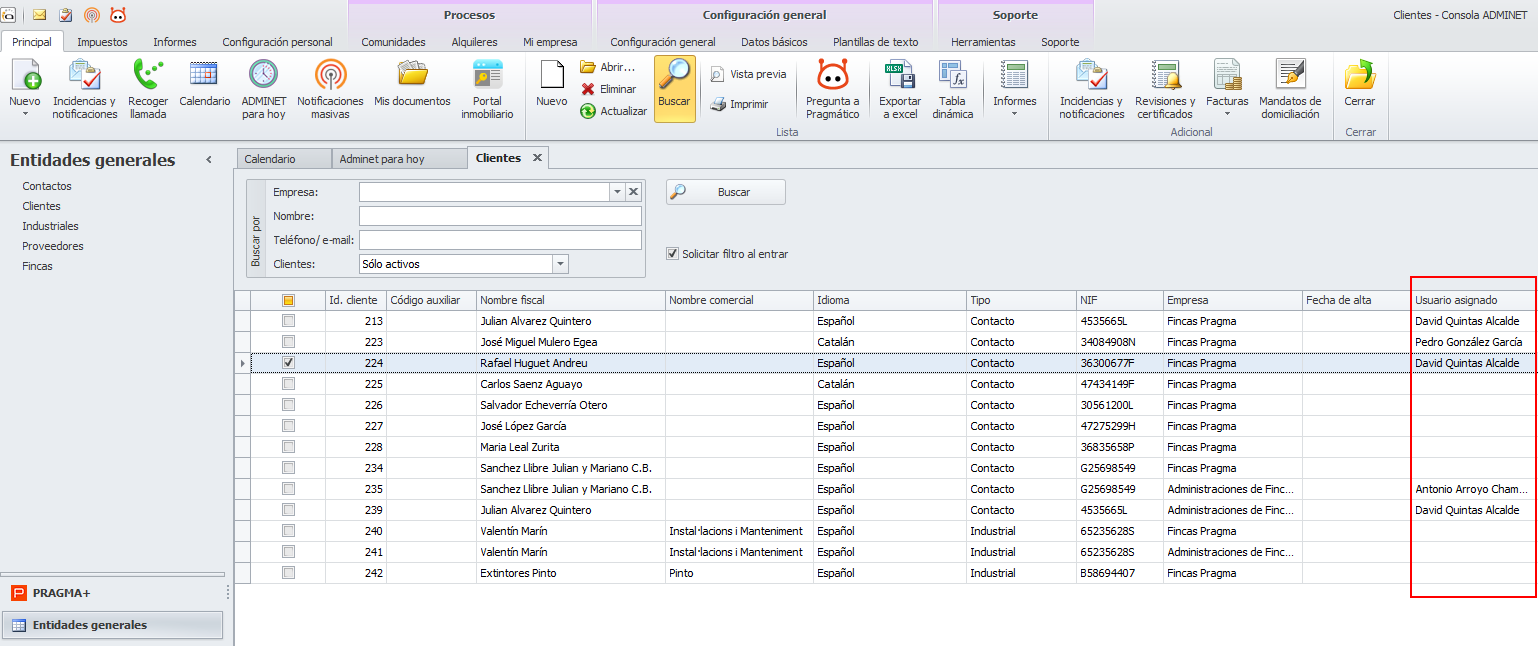Tick the checkbox for client 213
The height and width of the screenshot is (646, 1538).
288,321
